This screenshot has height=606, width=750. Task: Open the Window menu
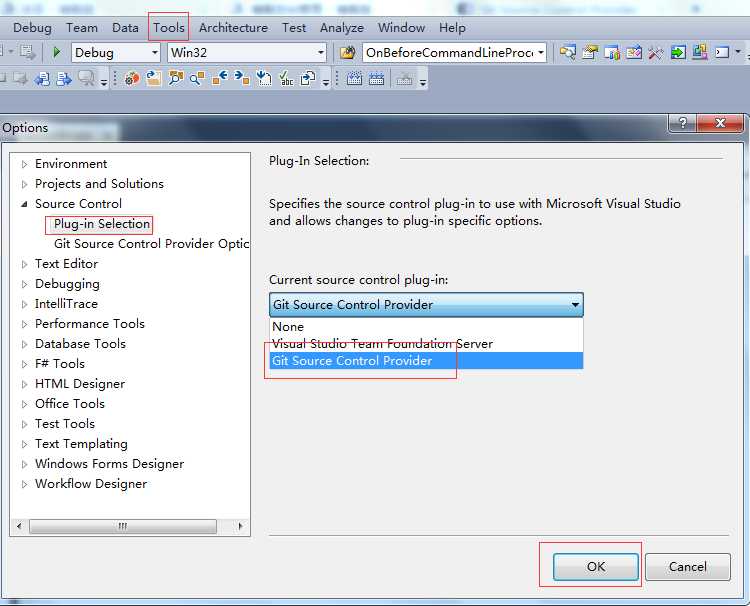401,28
